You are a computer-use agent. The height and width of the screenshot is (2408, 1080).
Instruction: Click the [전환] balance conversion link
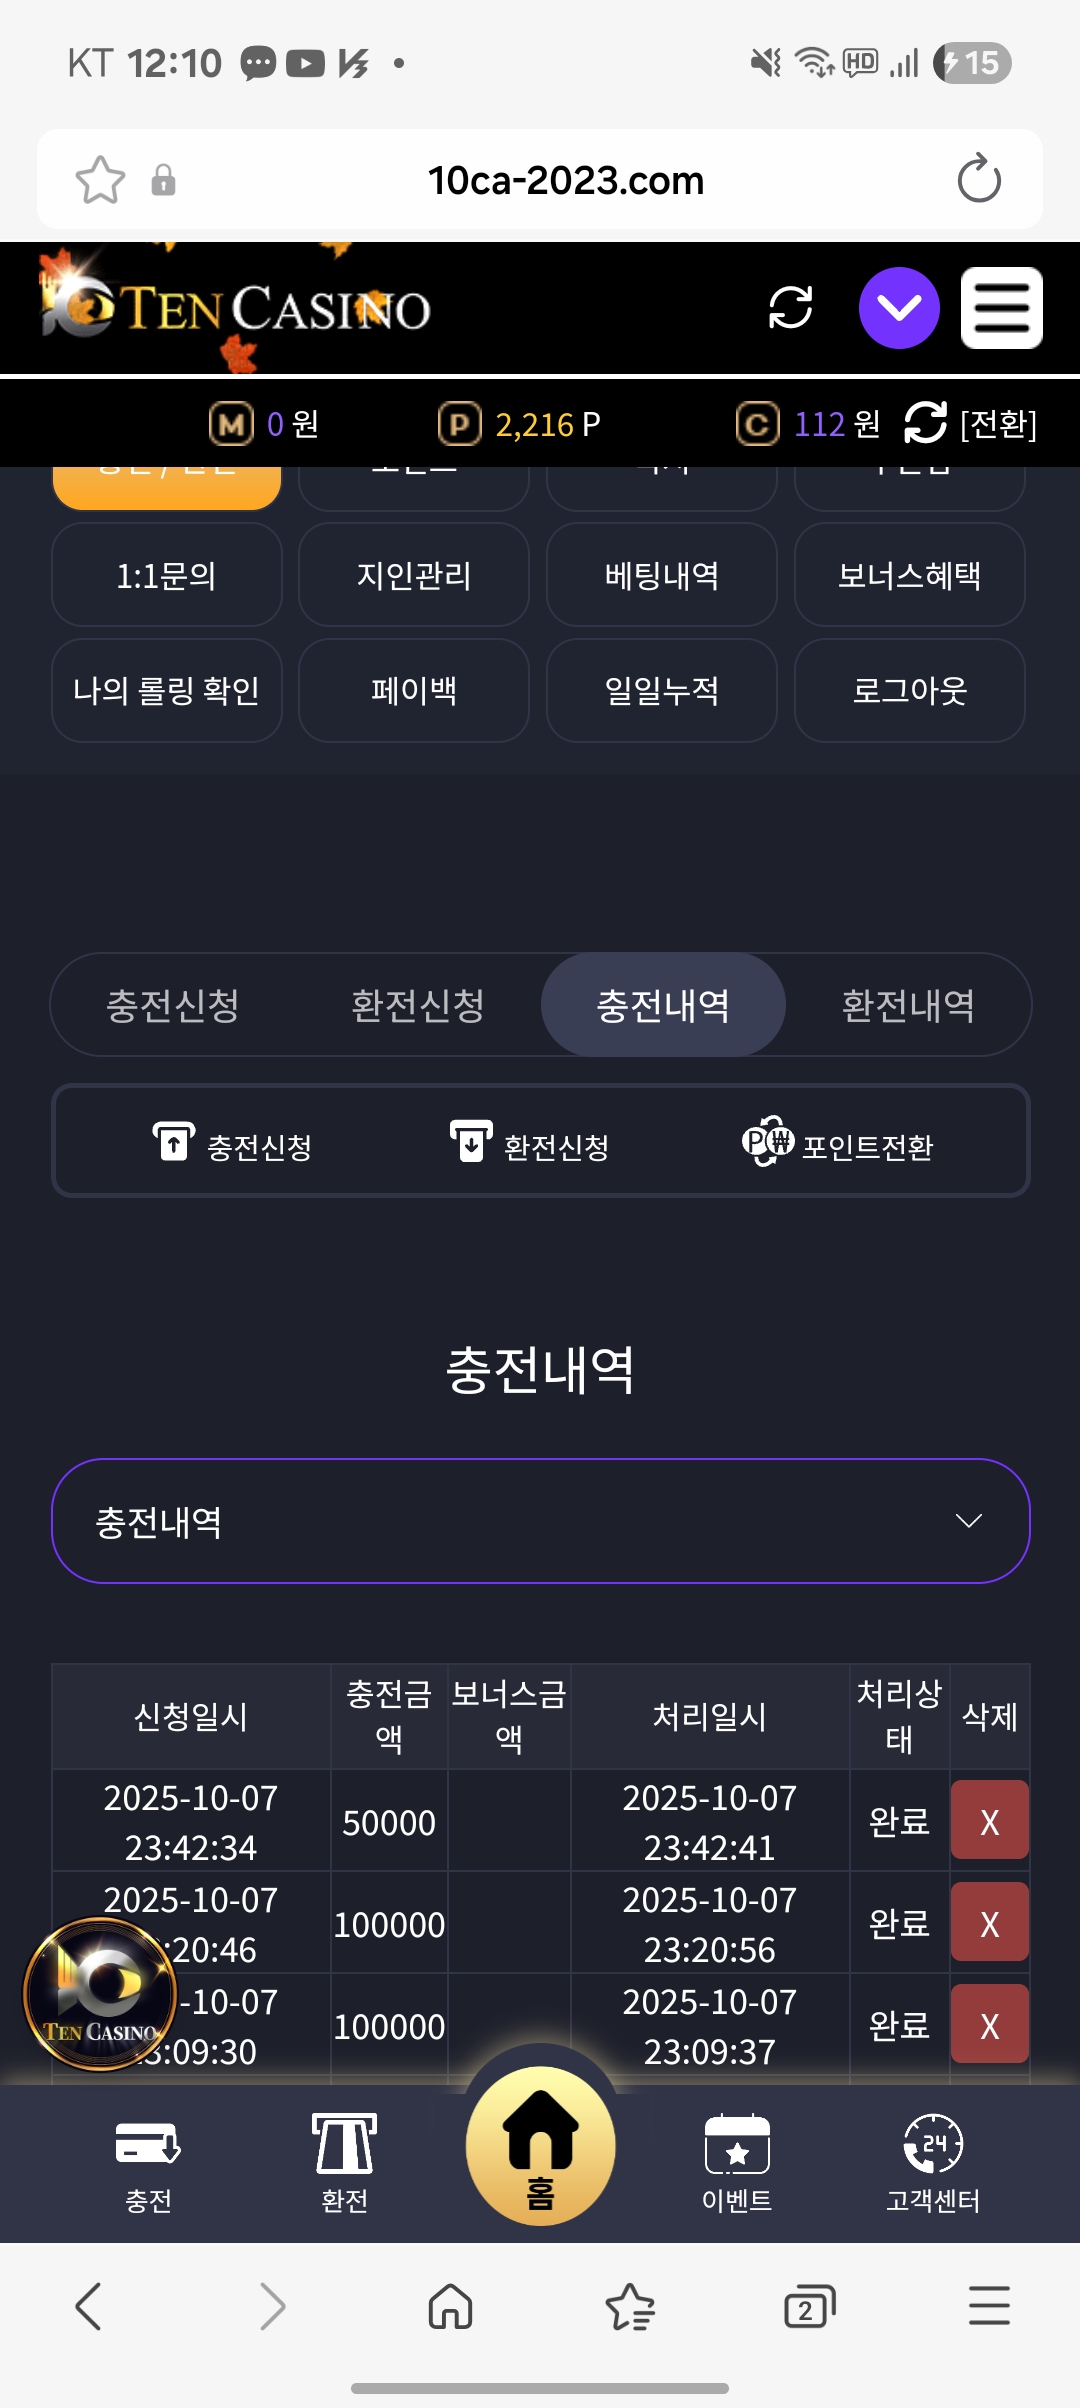tap(971, 424)
